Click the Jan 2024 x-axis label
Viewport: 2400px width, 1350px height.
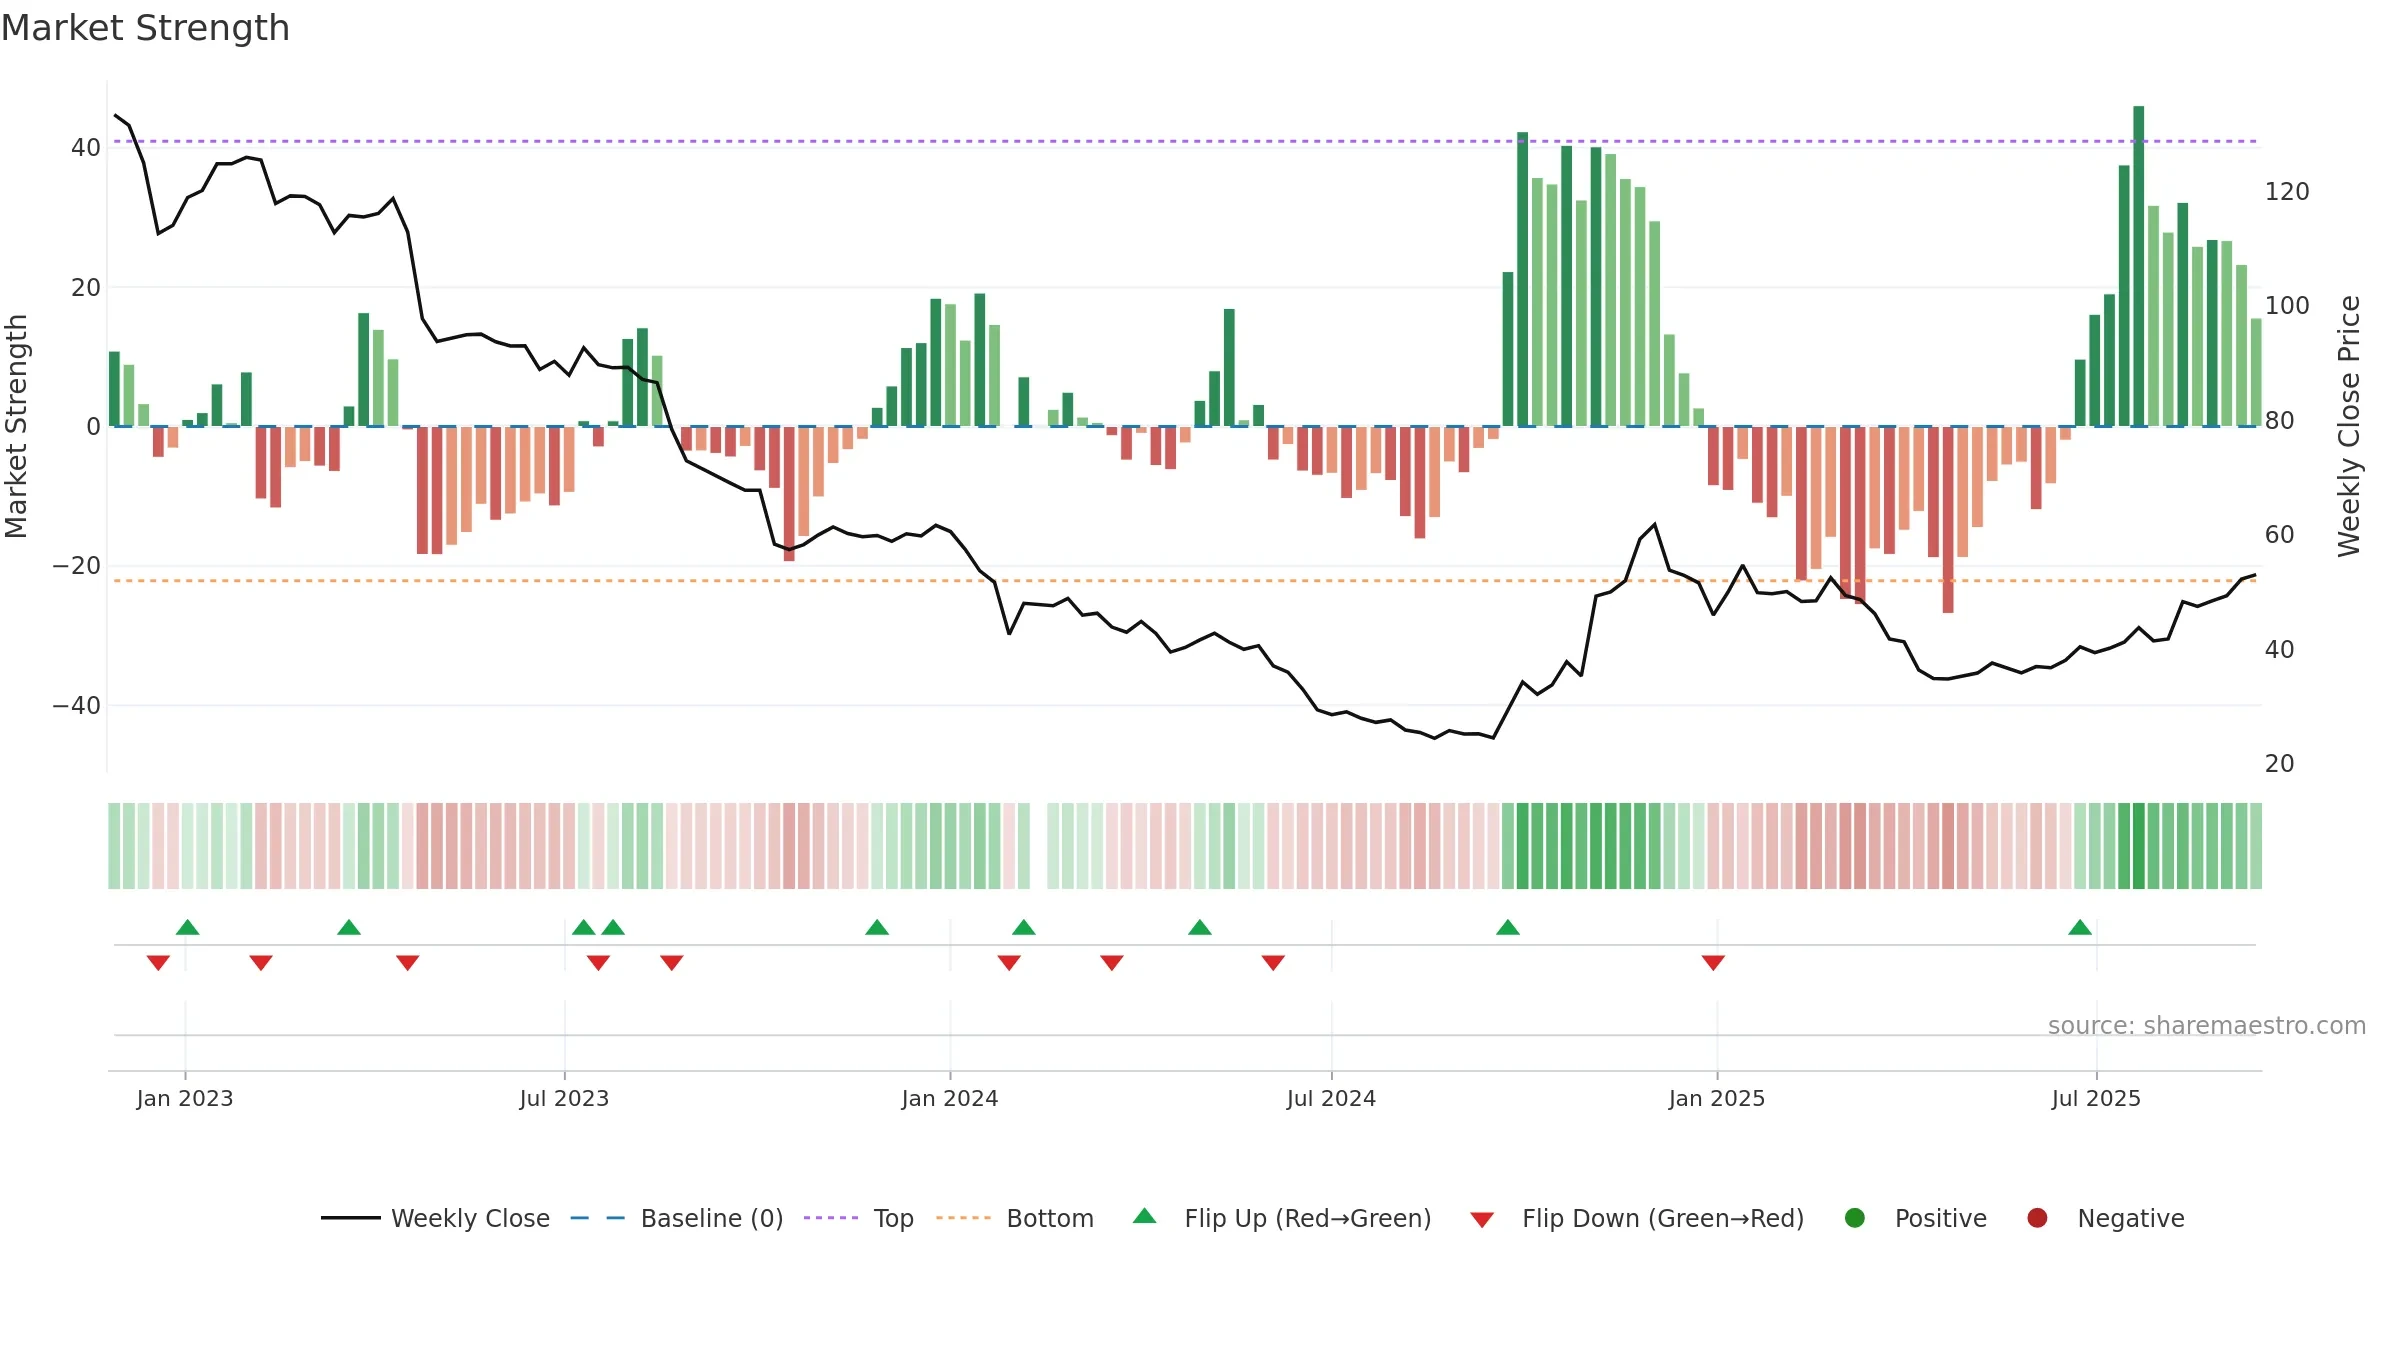[950, 1098]
